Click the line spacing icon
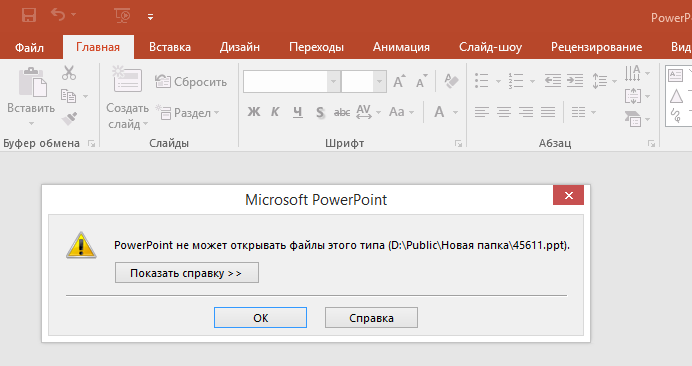This screenshot has width=692, height=366. 599,81
